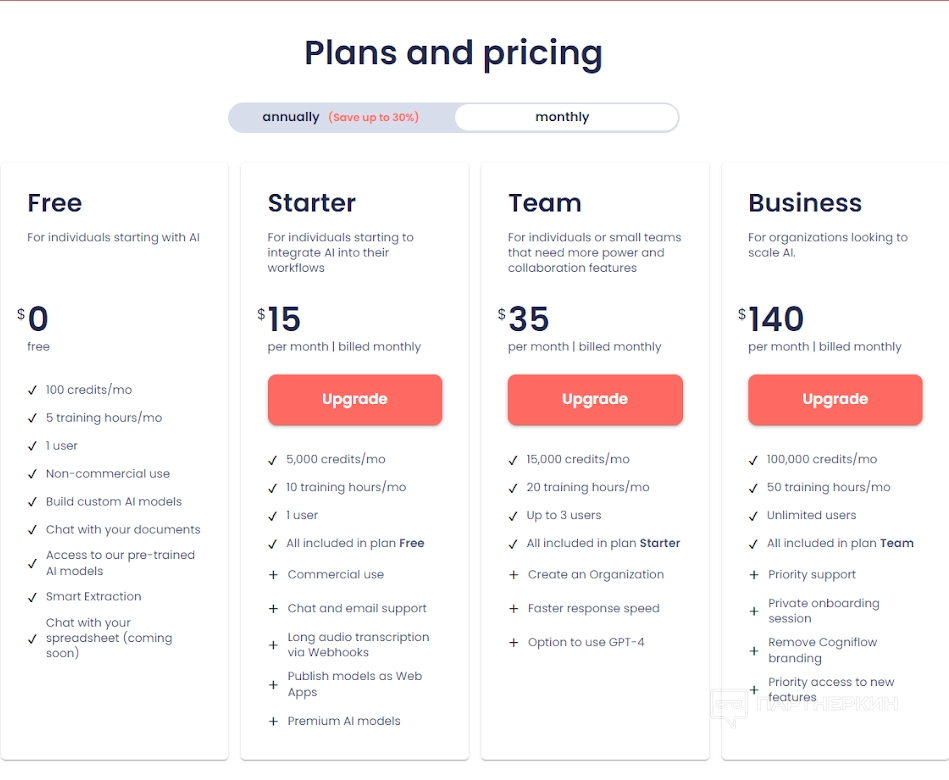Expand plus icon for Option to use GPT-4
Screen dimensions: 949x780
[x=513, y=642]
